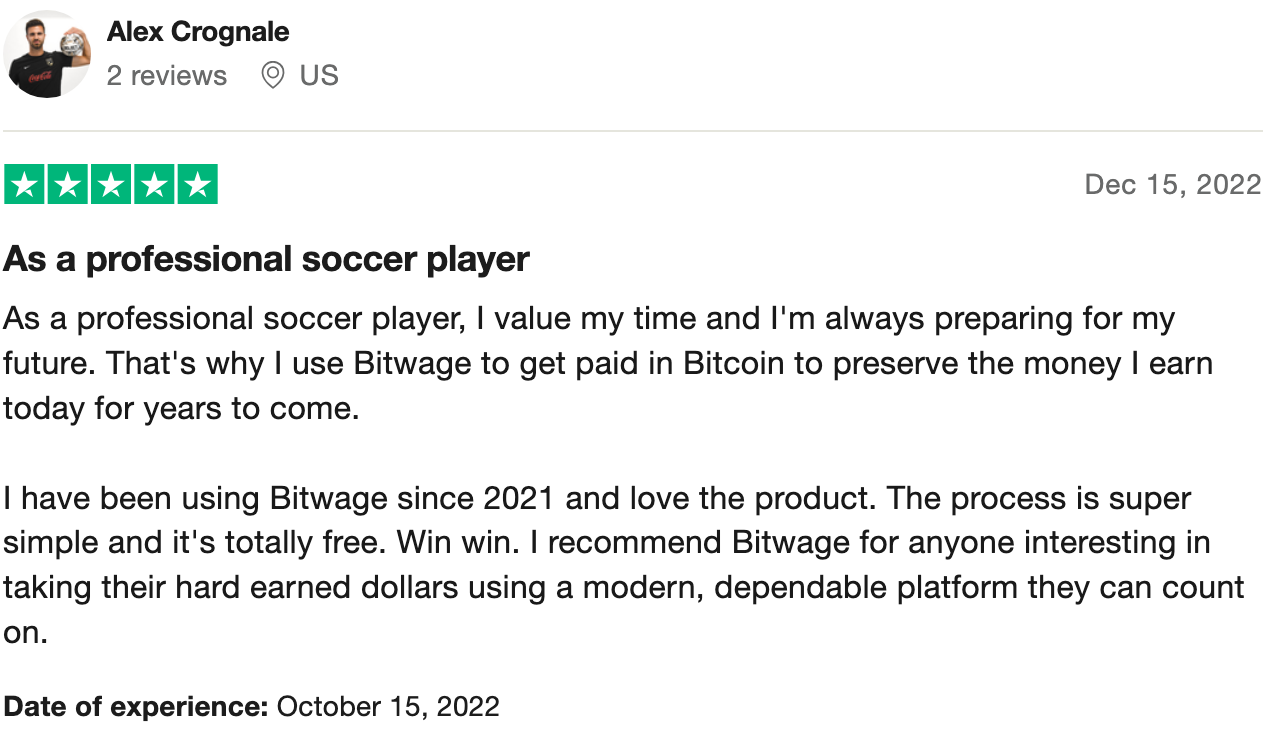The image size is (1276, 748).
Task: Click the US country label
Action: coord(319,76)
